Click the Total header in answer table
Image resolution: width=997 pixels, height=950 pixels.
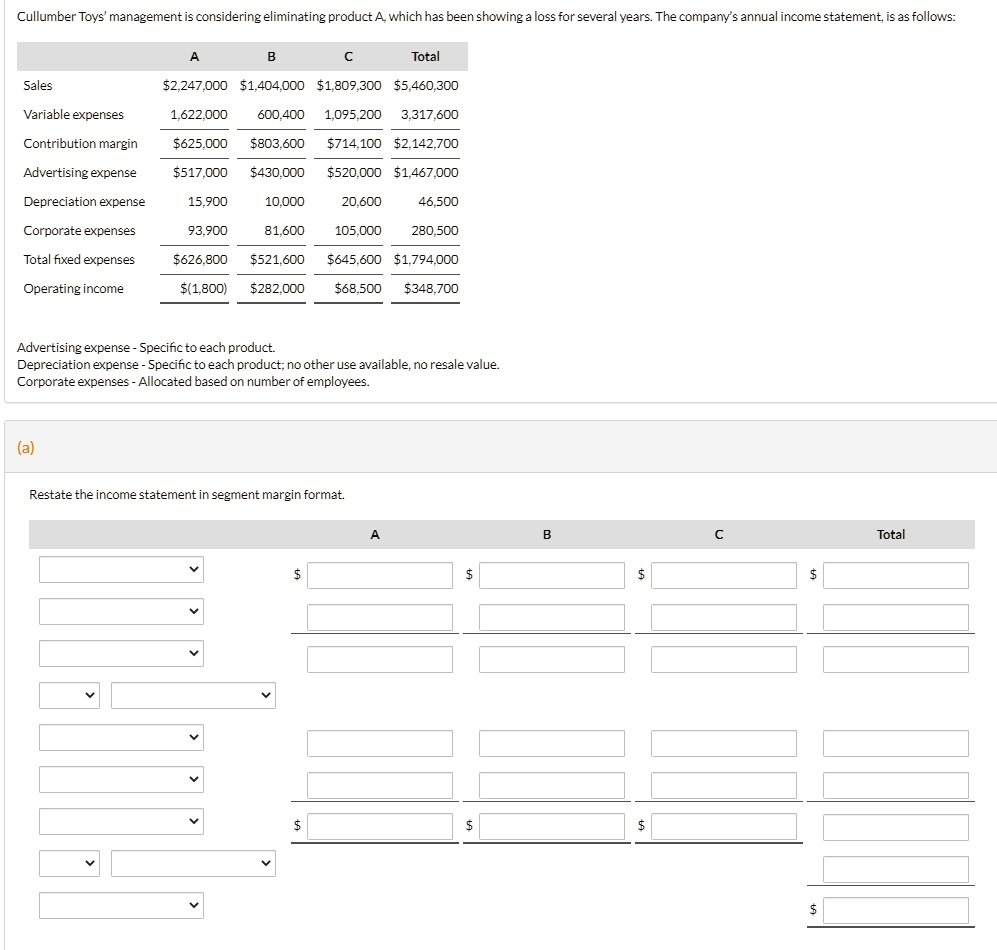tap(891, 535)
